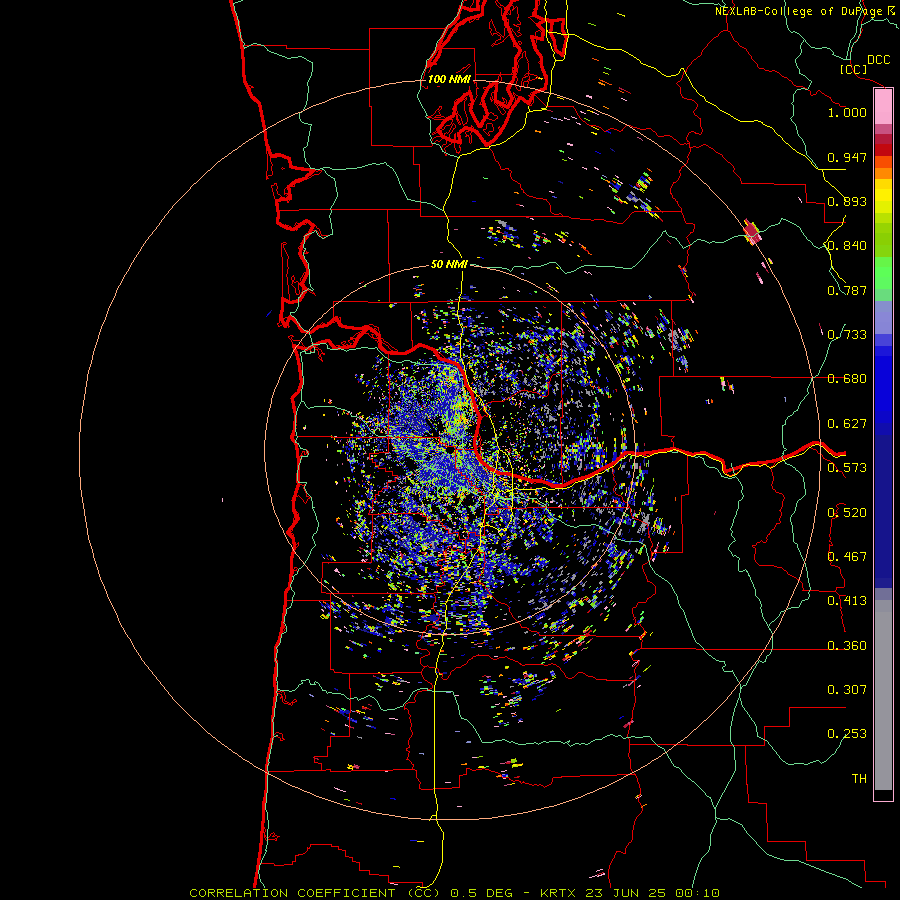Select the 0.840 scale value
Screen dimensions: 900x900
[x=847, y=246]
